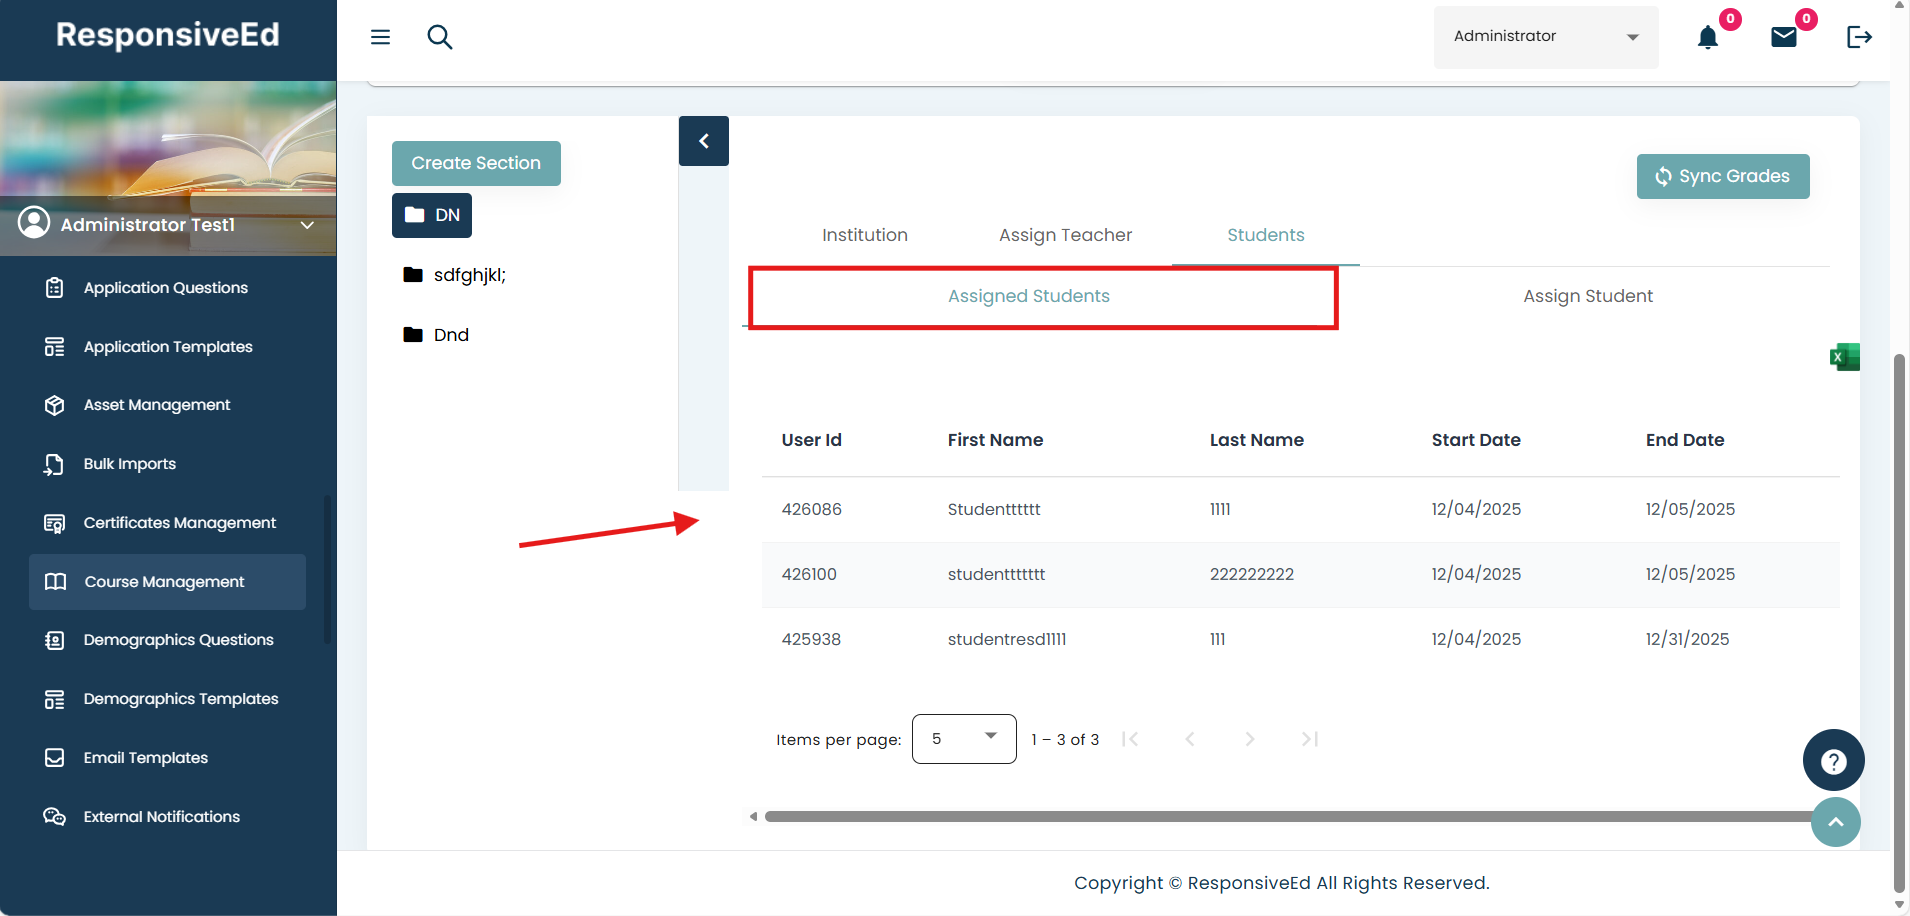
Task: Open Certificates Management in the sidebar
Action: (179, 523)
